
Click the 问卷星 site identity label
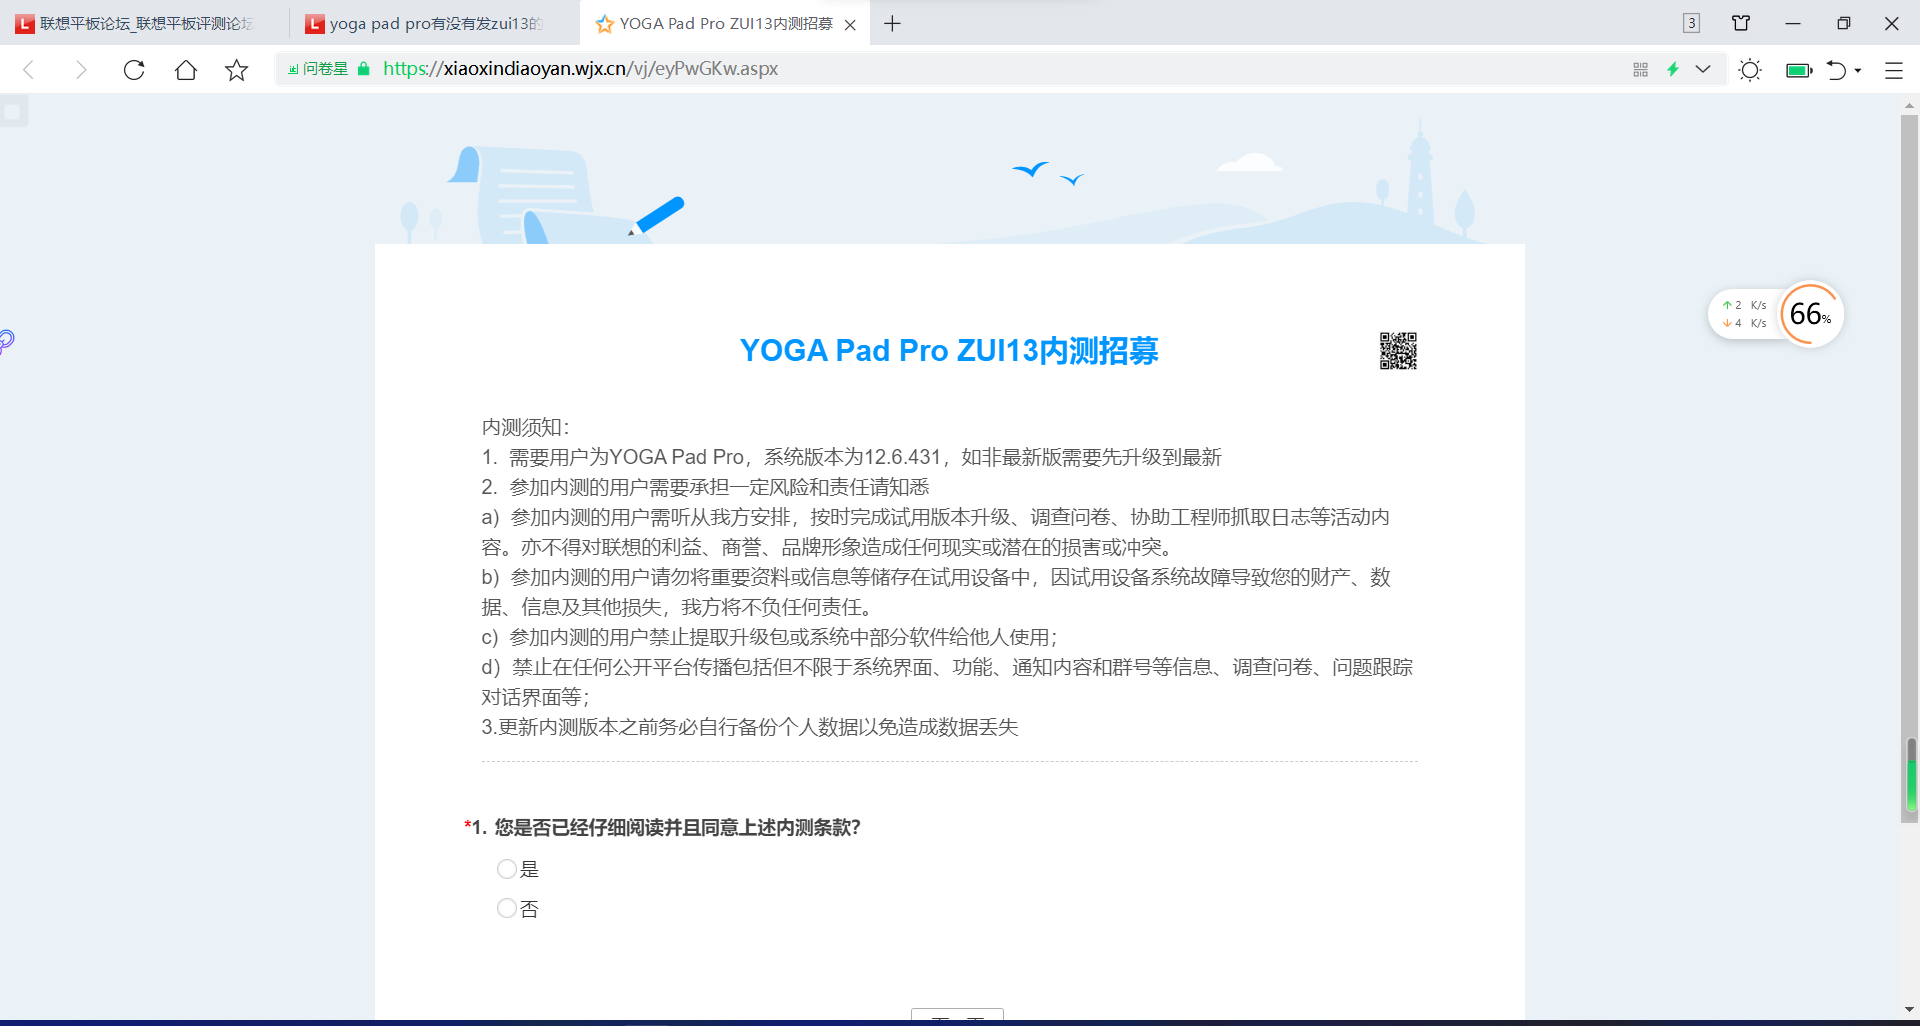318,69
